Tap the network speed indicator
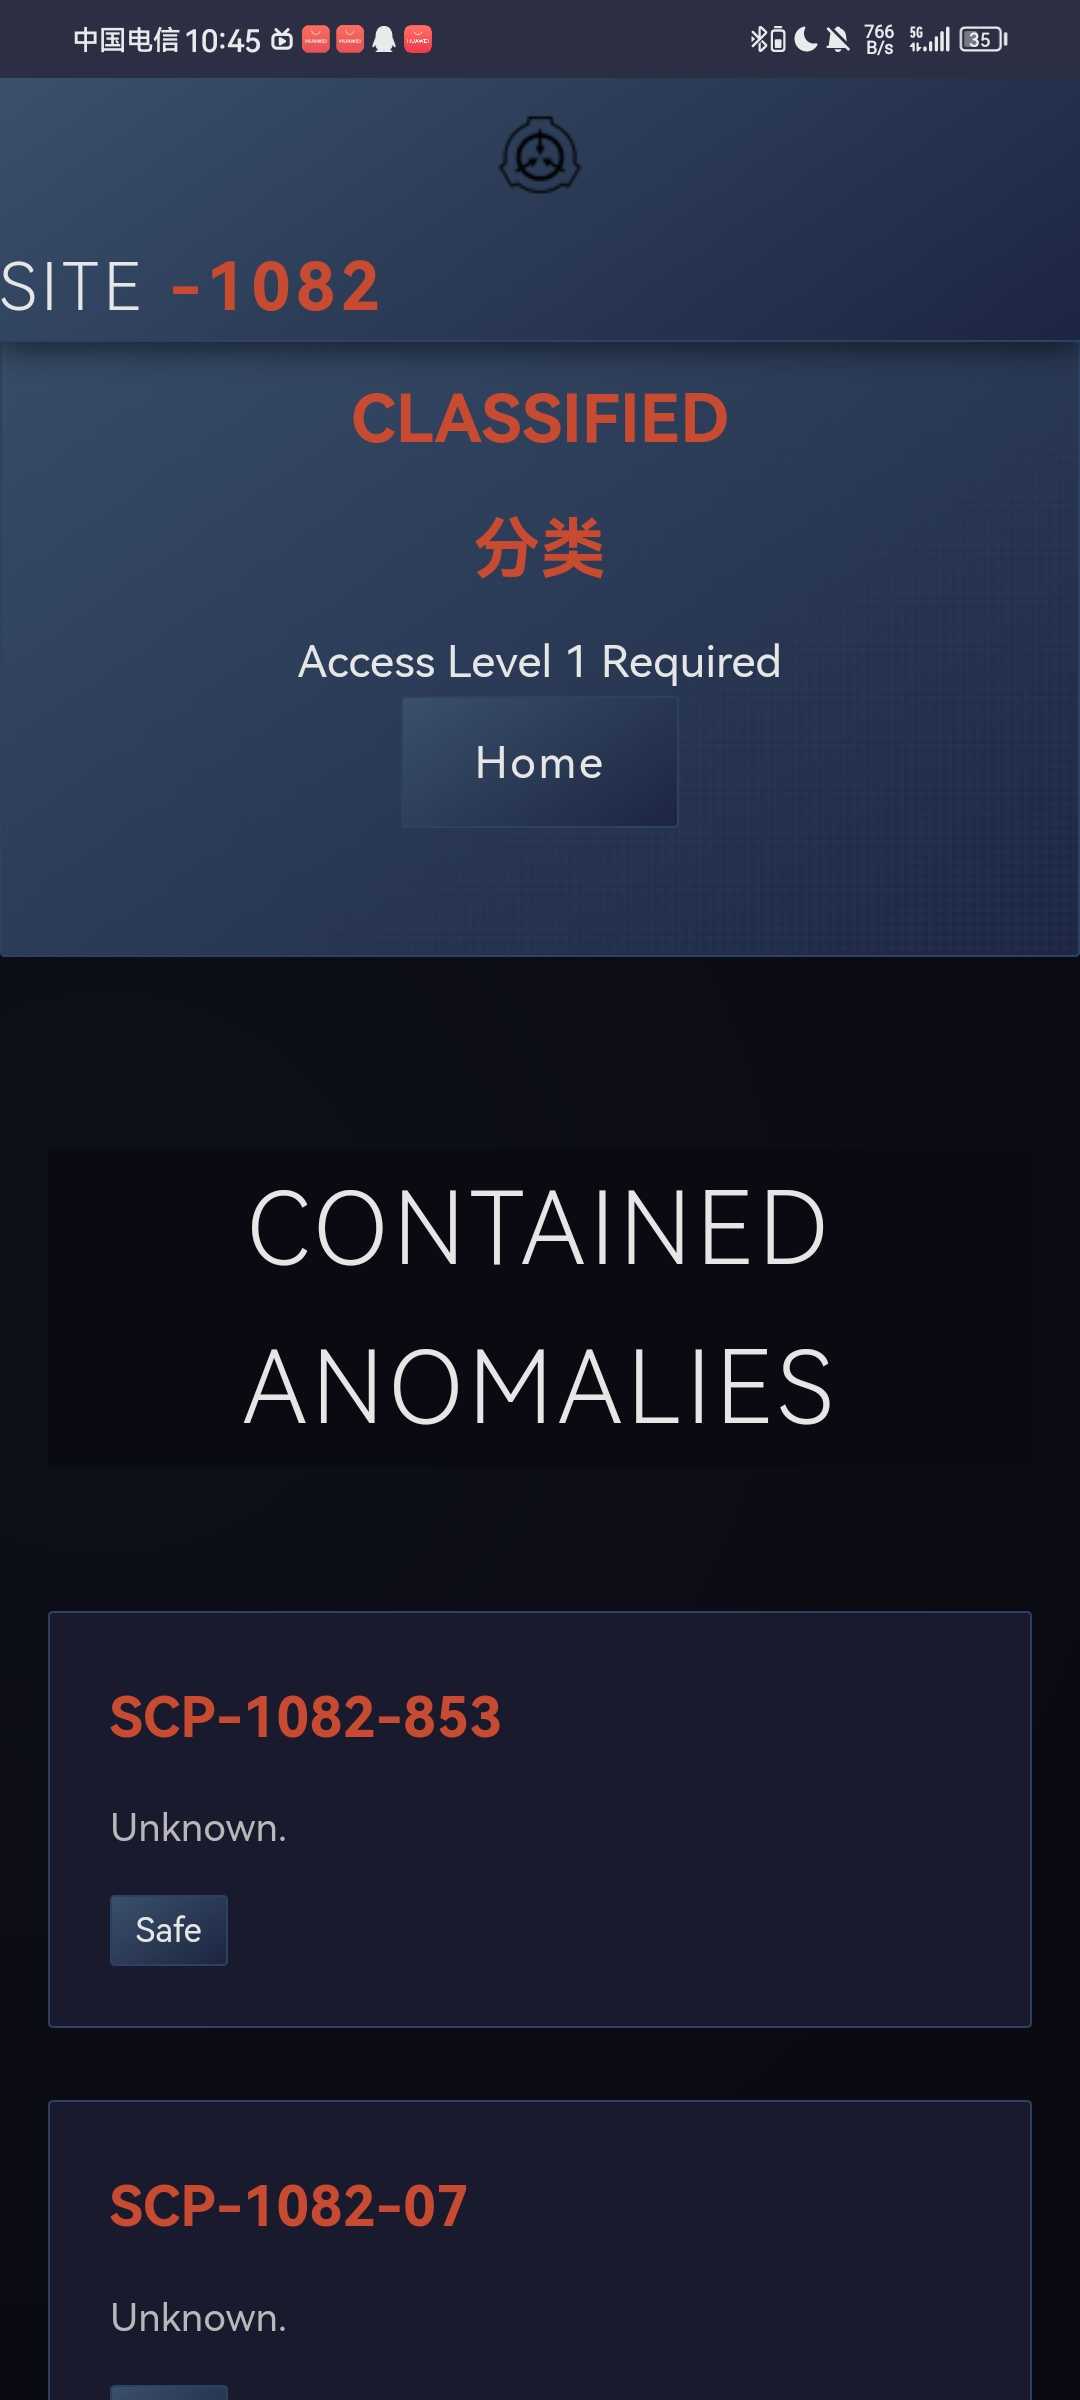This screenshot has width=1080, height=2400. click(879, 40)
